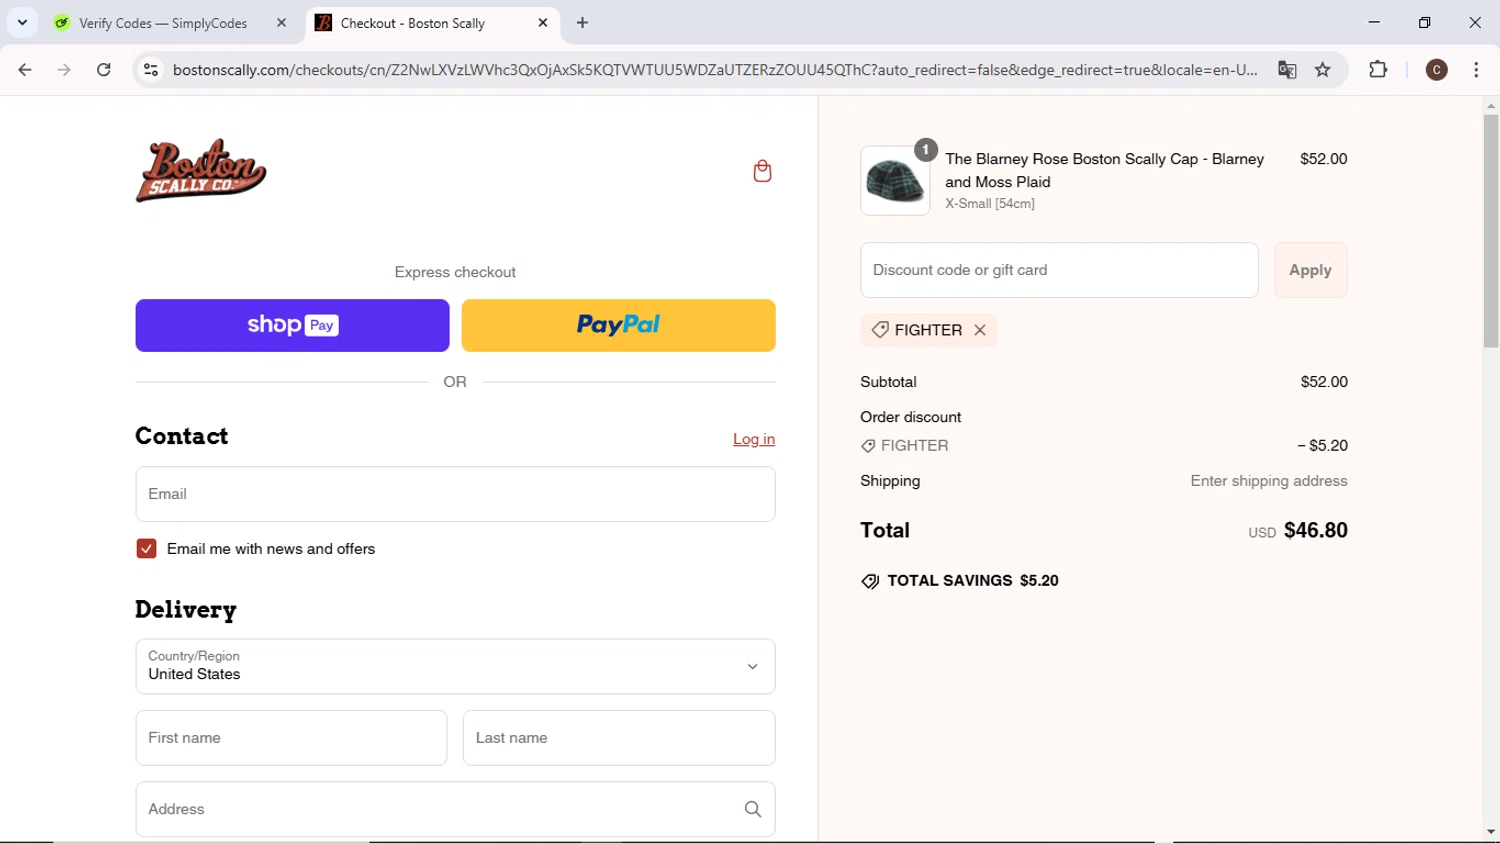Focus the Email input field

[x=455, y=494]
